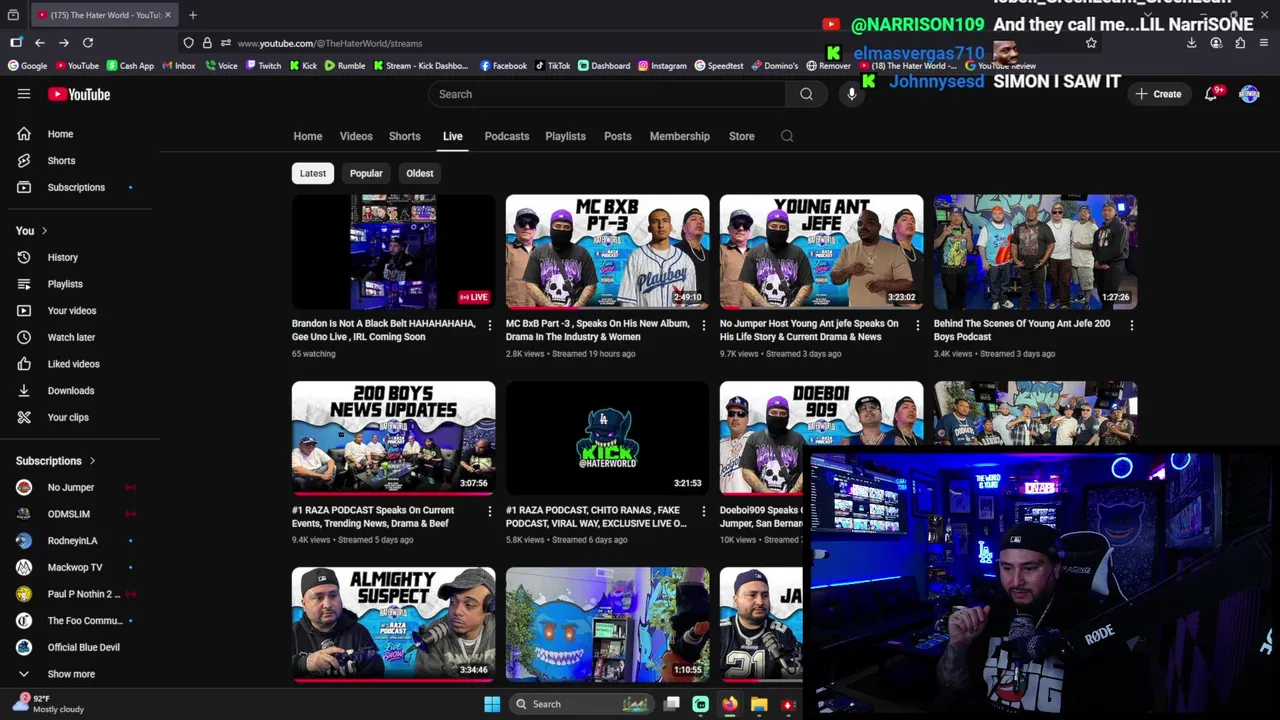Open the Instagram bookmark
This screenshot has height=720, width=1280.
click(x=663, y=66)
